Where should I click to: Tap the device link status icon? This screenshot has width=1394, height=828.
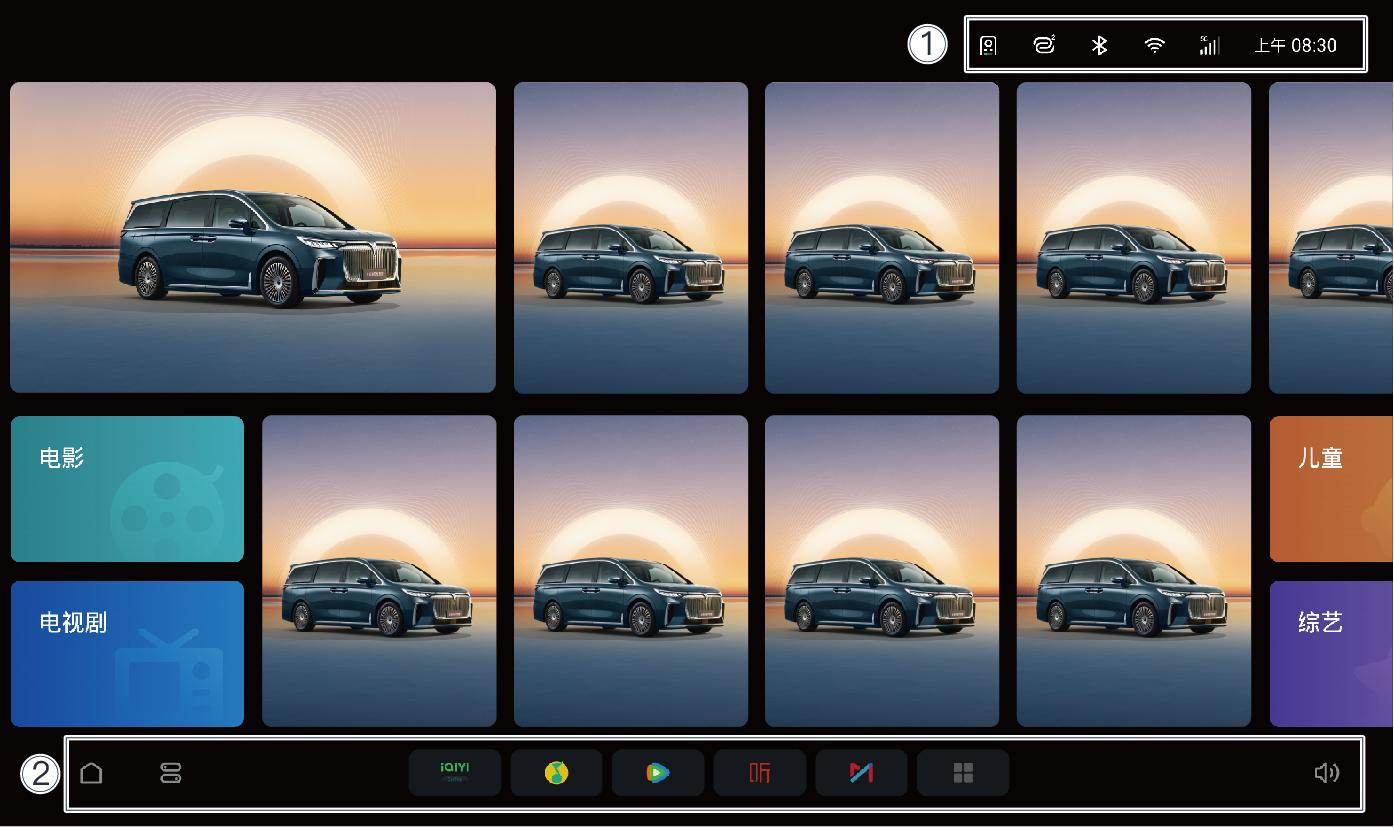point(1044,45)
